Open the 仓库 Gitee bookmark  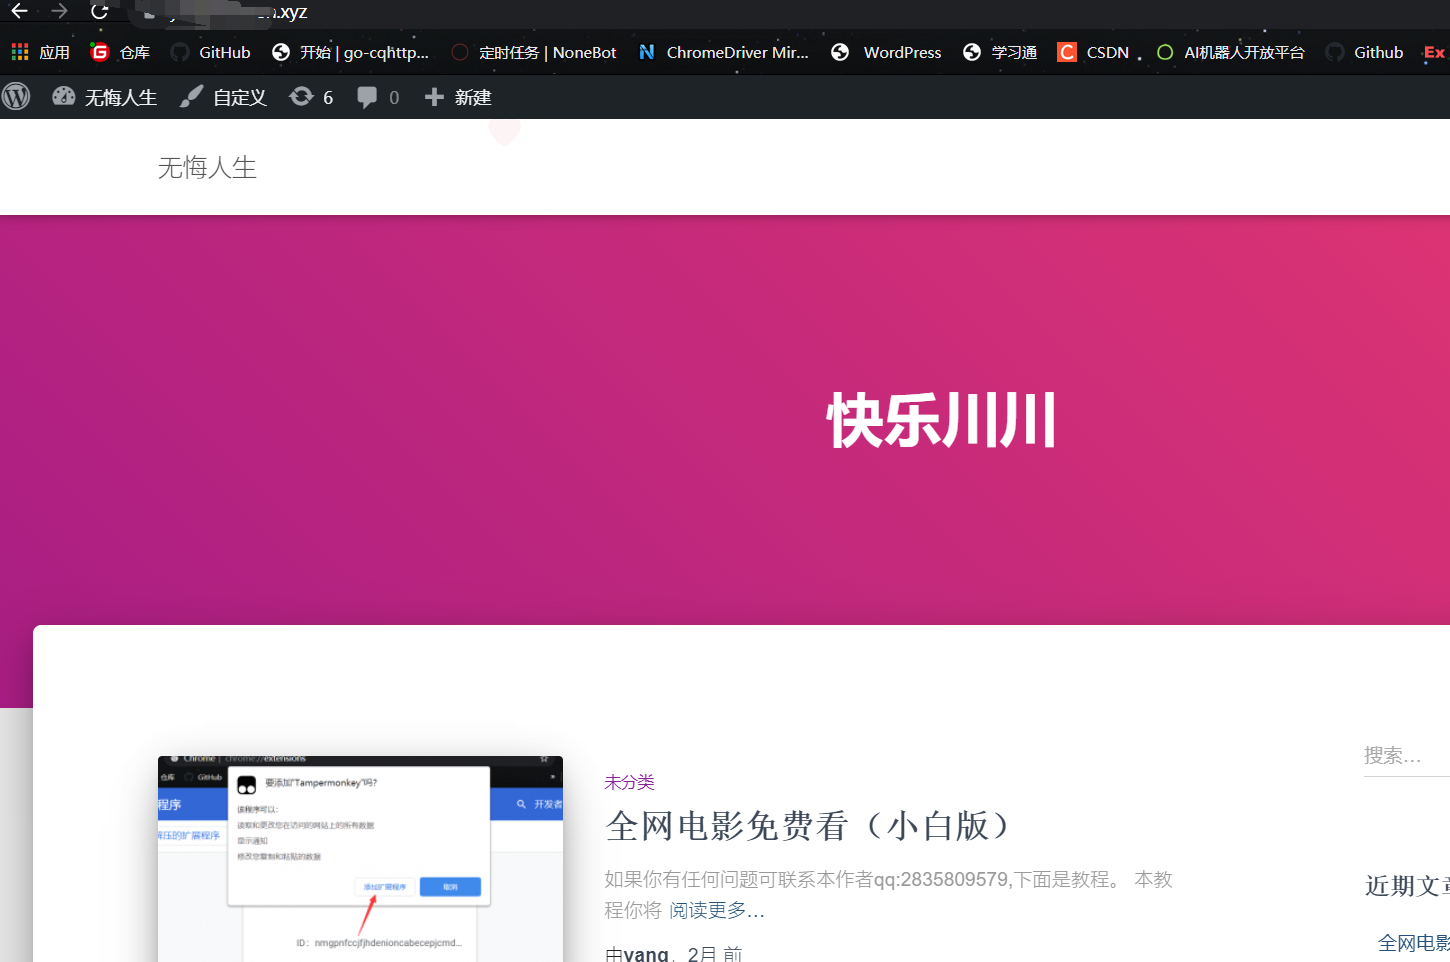pyautogui.click(x=120, y=52)
